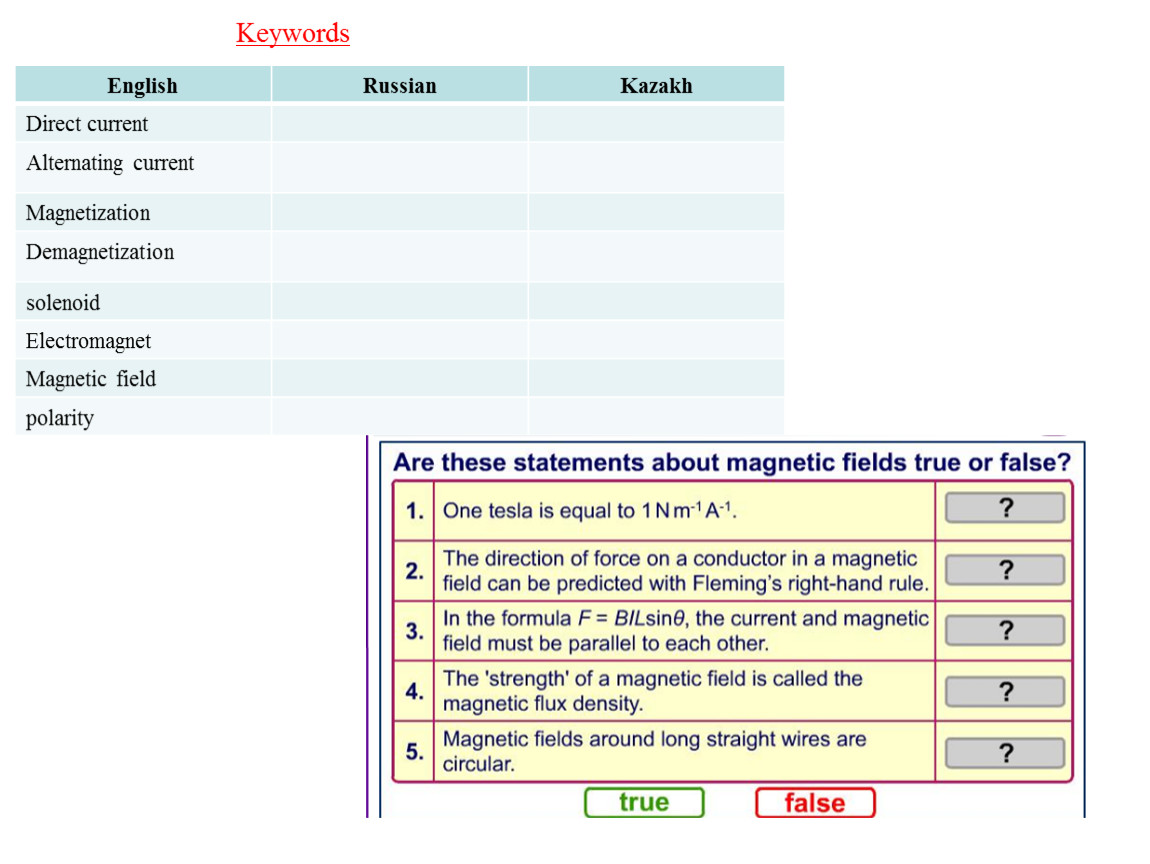Click the Kazakh cell for Demagnetization
The height and width of the screenshot is (864, 1150).
point(656,257)
